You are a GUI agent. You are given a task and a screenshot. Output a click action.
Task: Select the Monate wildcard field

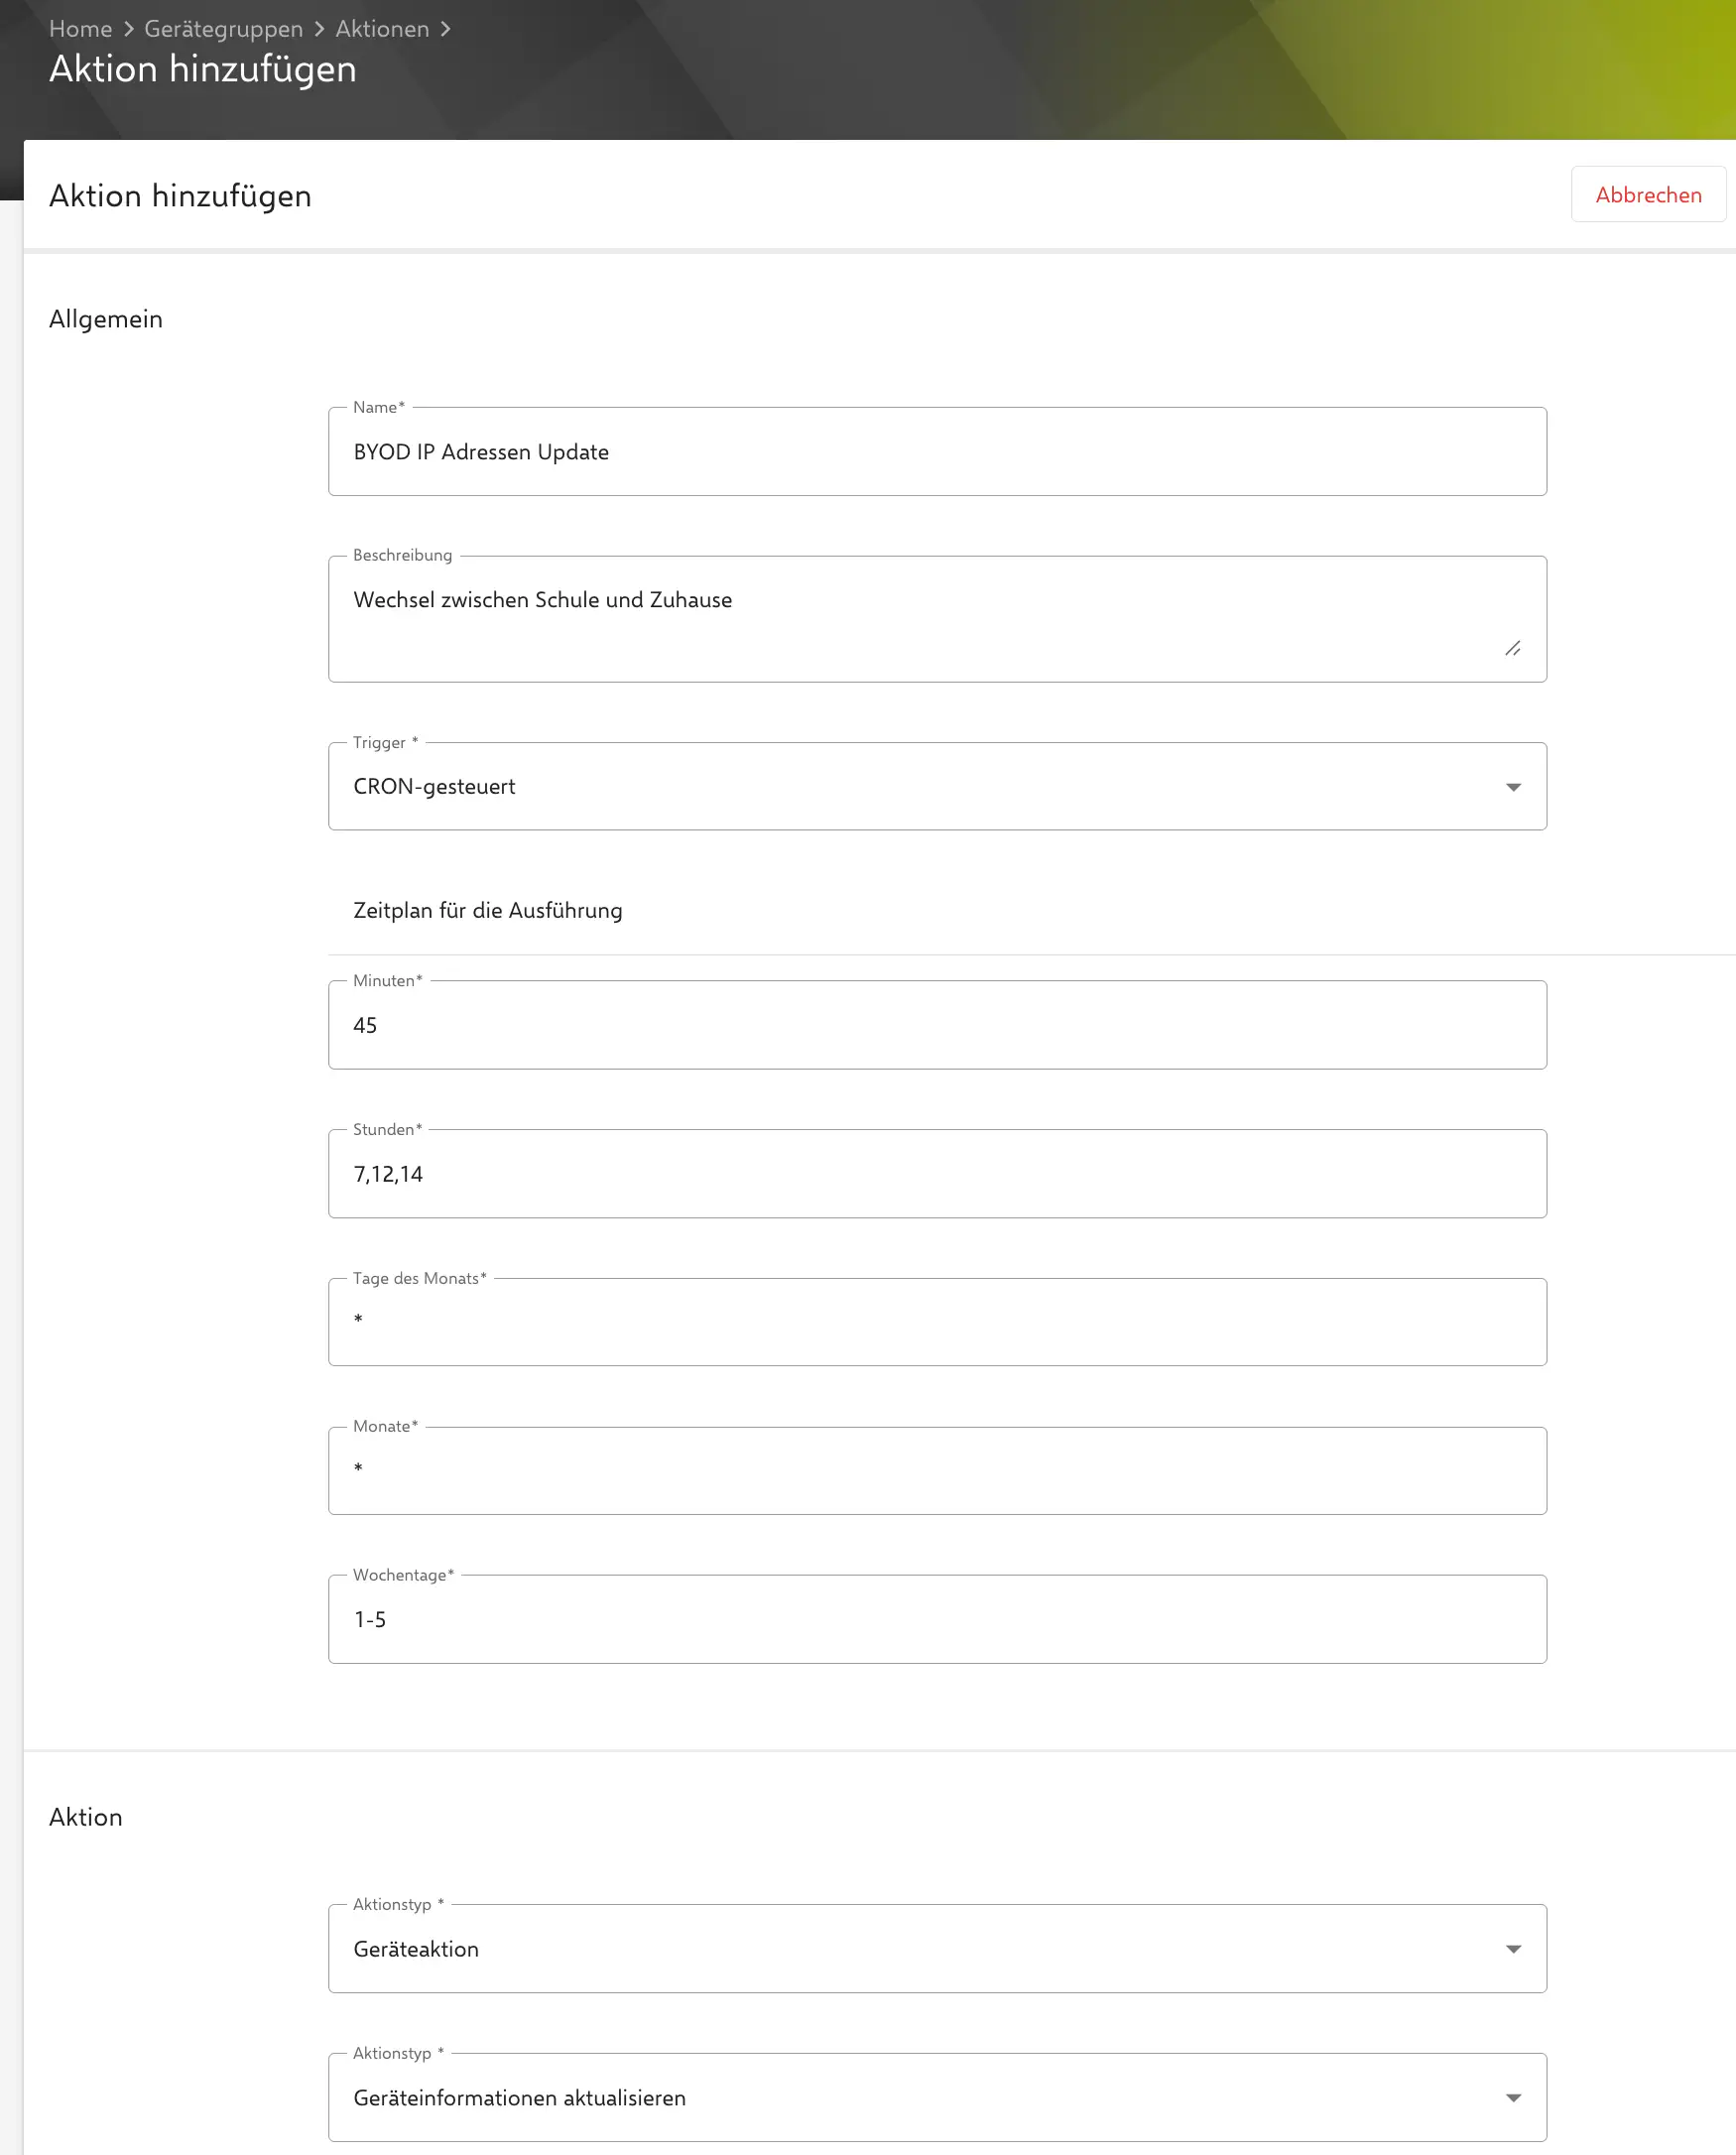coord(937,1469)
